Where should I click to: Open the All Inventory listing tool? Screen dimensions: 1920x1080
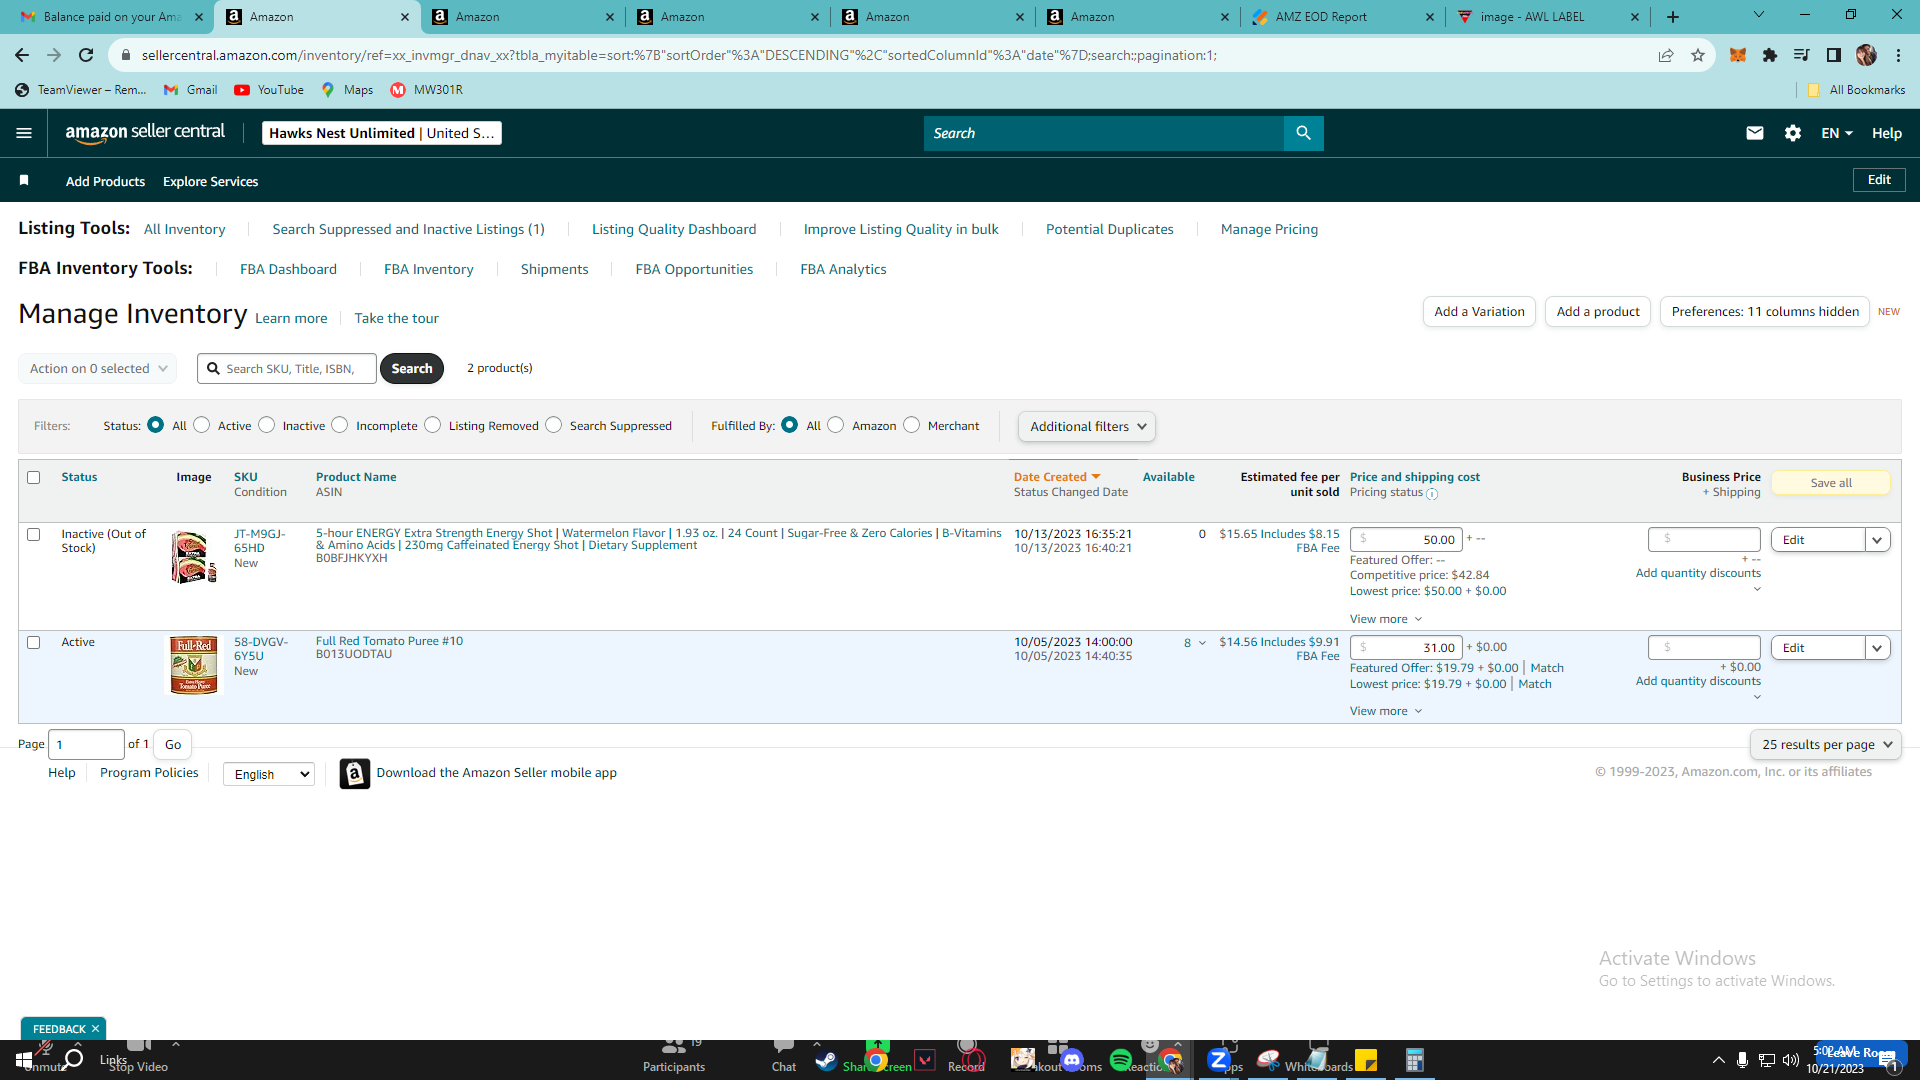(x=185, y=229)
